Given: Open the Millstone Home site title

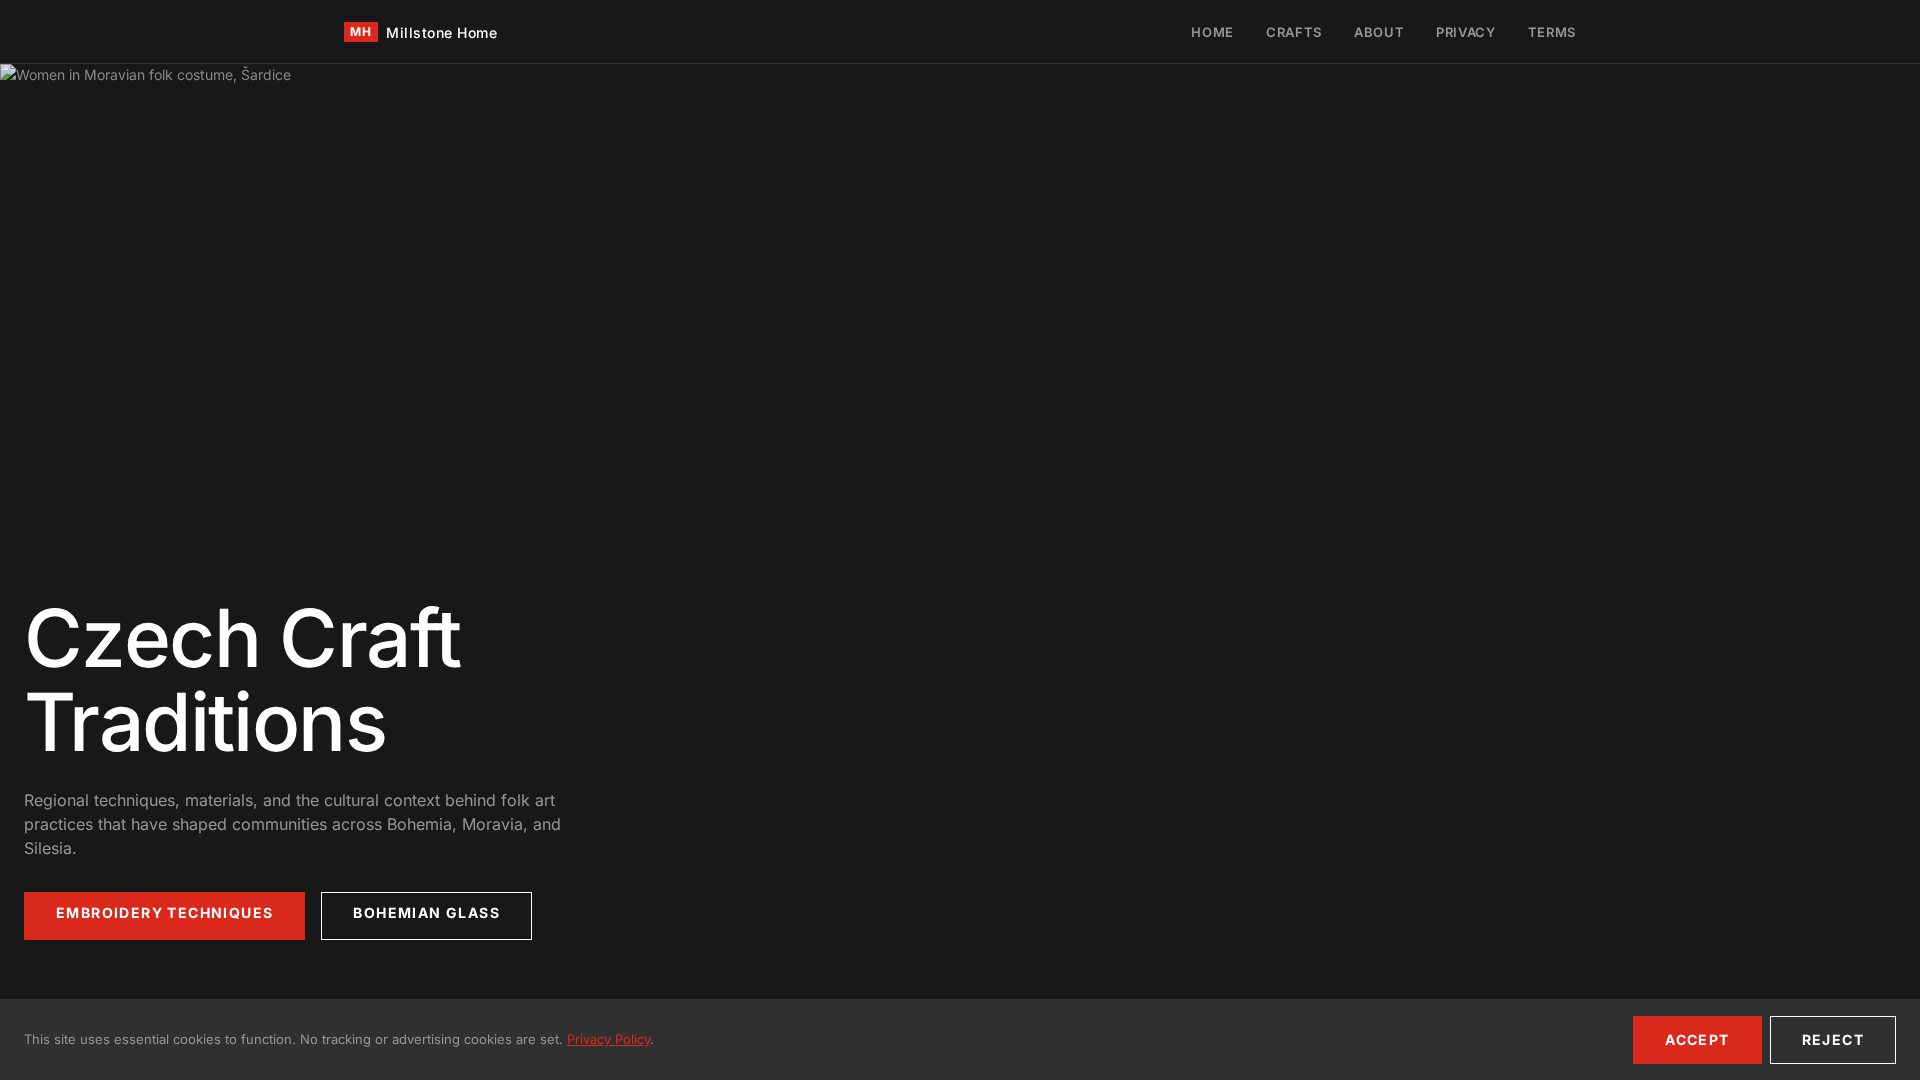Looking at the screenshot, I should coord(441,33).
